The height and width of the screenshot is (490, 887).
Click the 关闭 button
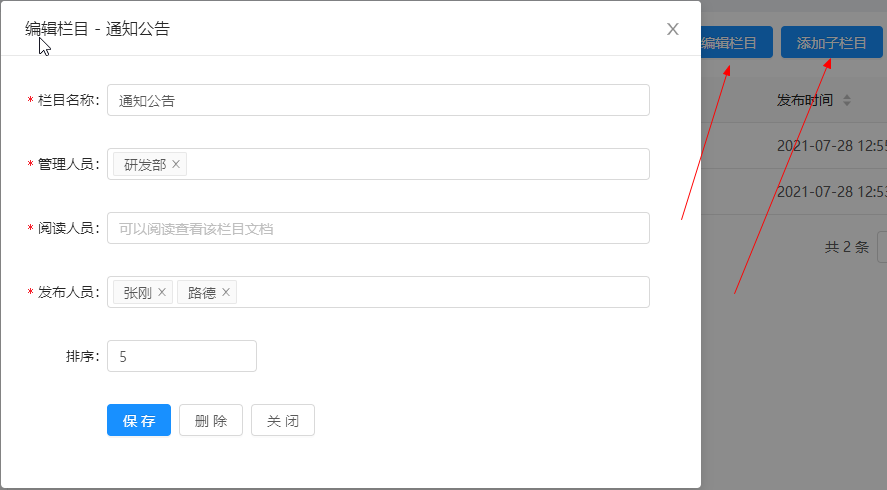tap(283, 420)
